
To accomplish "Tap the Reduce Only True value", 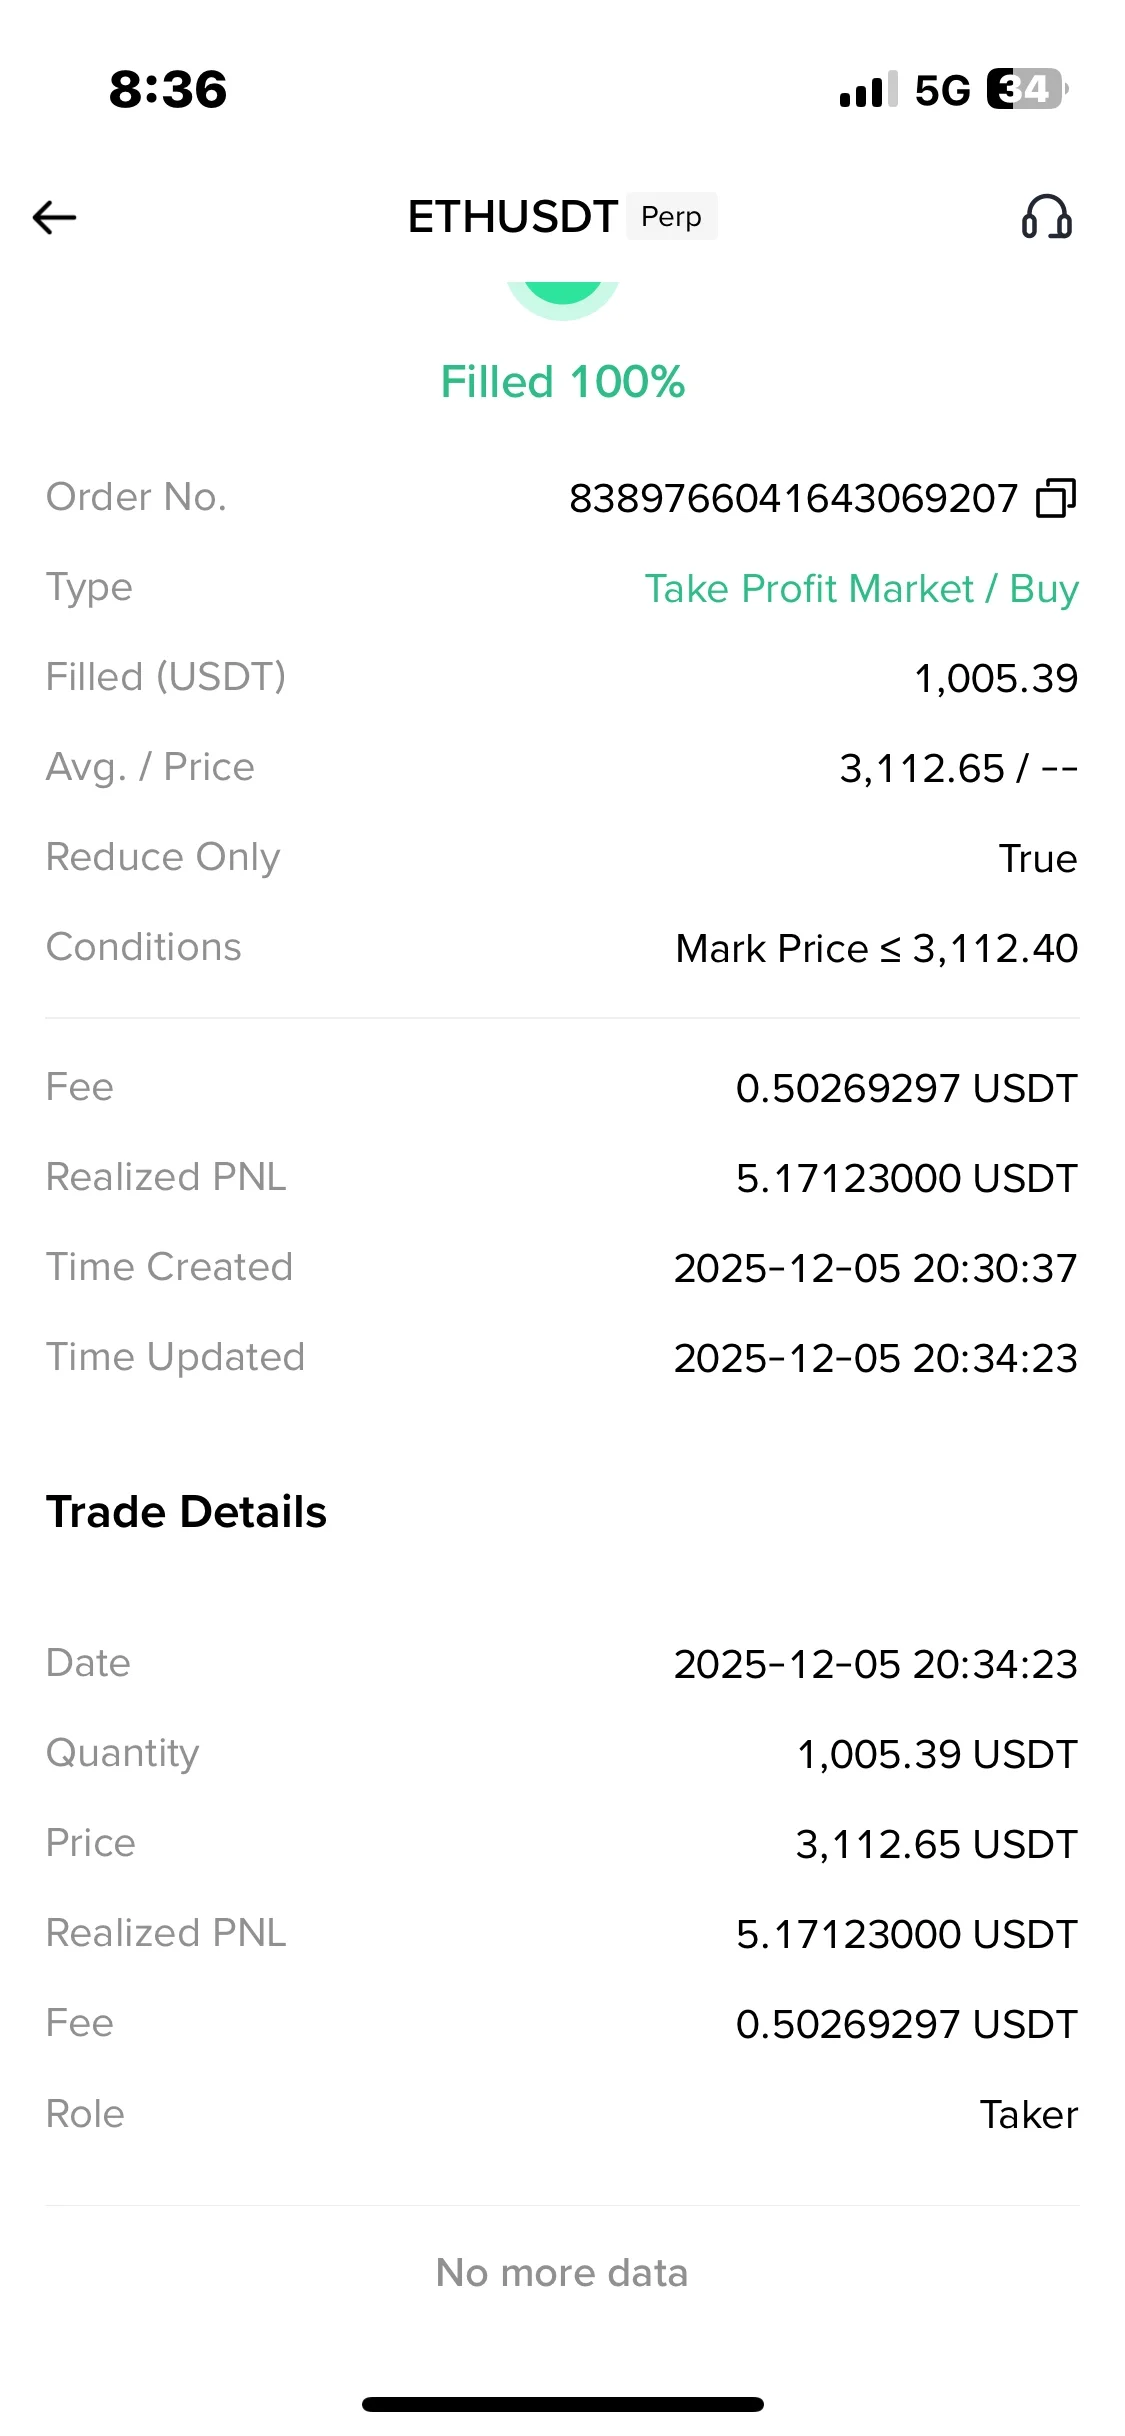I will (1037, 859).
